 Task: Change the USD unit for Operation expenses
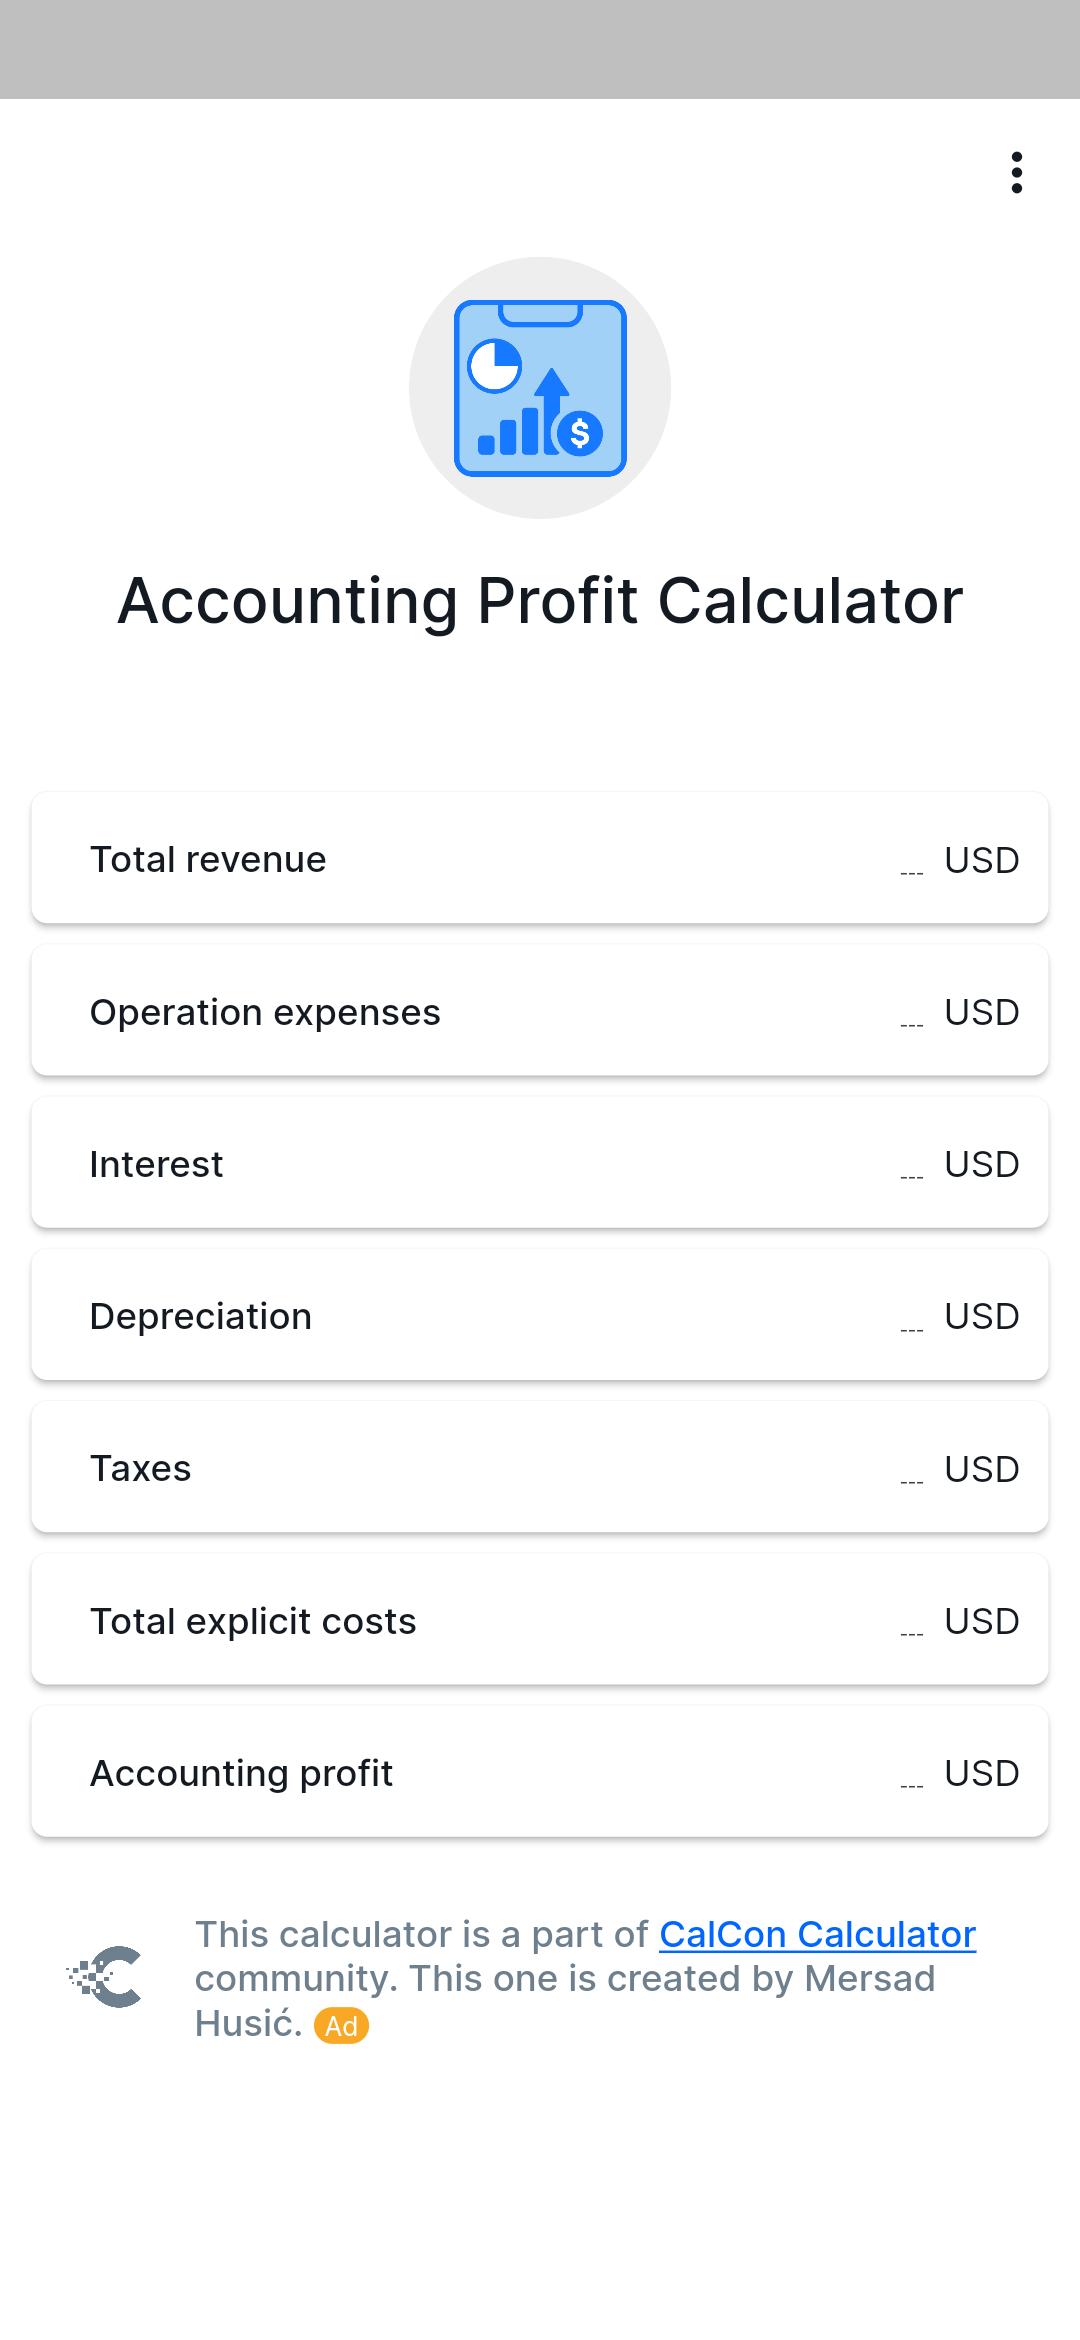[x=981, y=1012]
